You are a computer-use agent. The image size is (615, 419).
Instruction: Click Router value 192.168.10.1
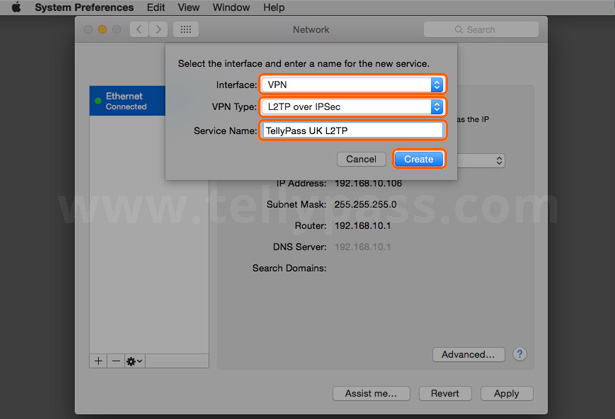(362, 226)
